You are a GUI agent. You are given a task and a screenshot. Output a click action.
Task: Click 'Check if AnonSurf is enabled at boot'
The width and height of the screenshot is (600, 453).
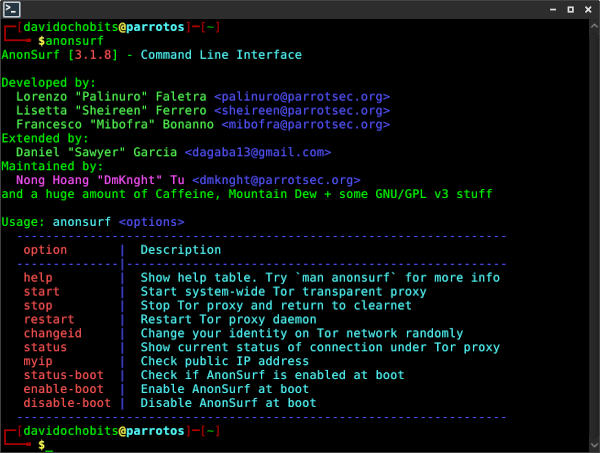point(272,375)
